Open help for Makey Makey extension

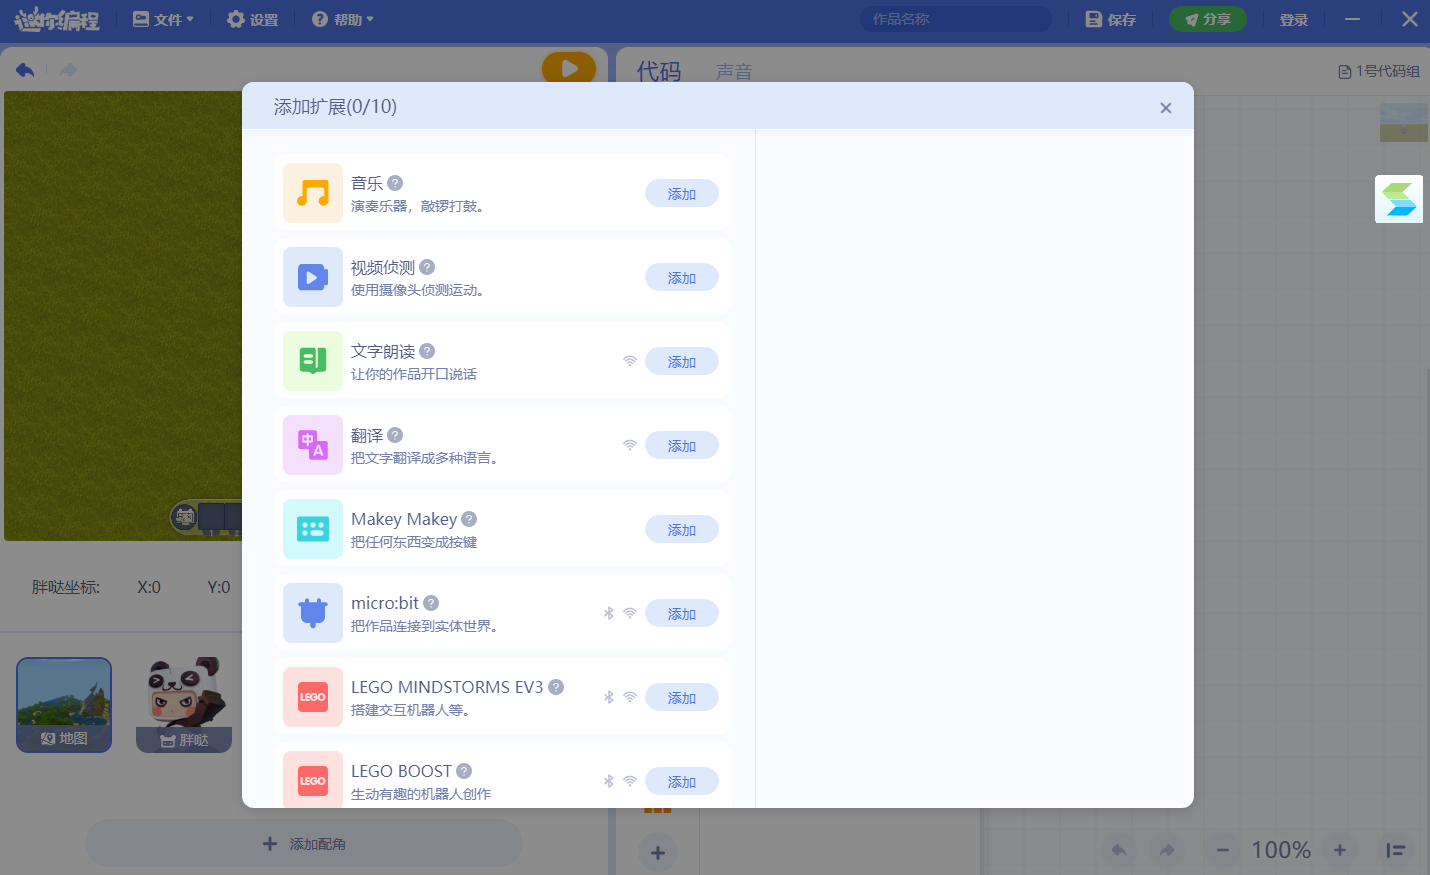[x=469, y=519]
